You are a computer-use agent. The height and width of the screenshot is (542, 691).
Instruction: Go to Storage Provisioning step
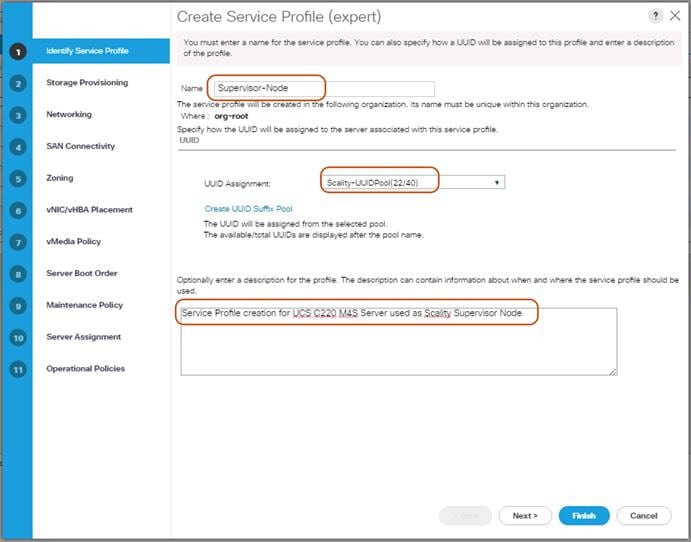(x=87, y=83)
